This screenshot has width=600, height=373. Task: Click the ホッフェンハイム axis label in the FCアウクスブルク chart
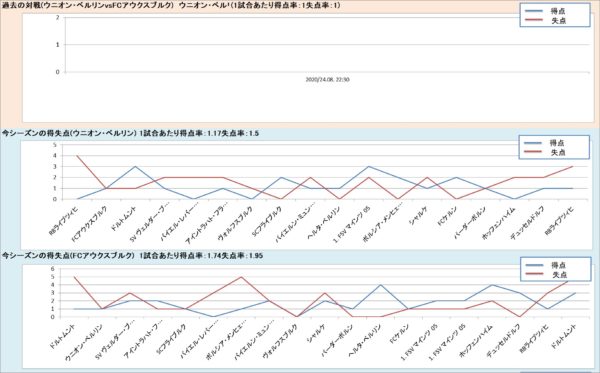click(x=476, y=341)
